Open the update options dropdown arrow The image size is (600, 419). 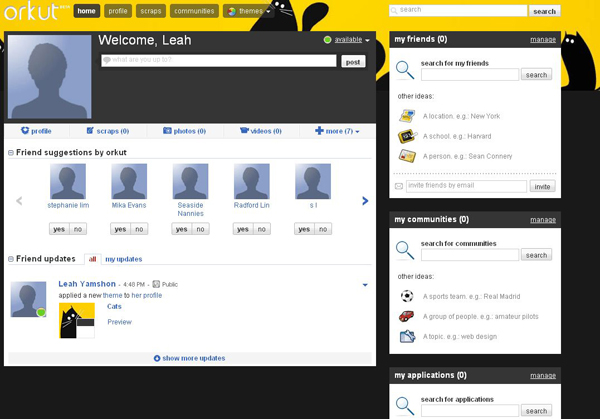(365, 285)
